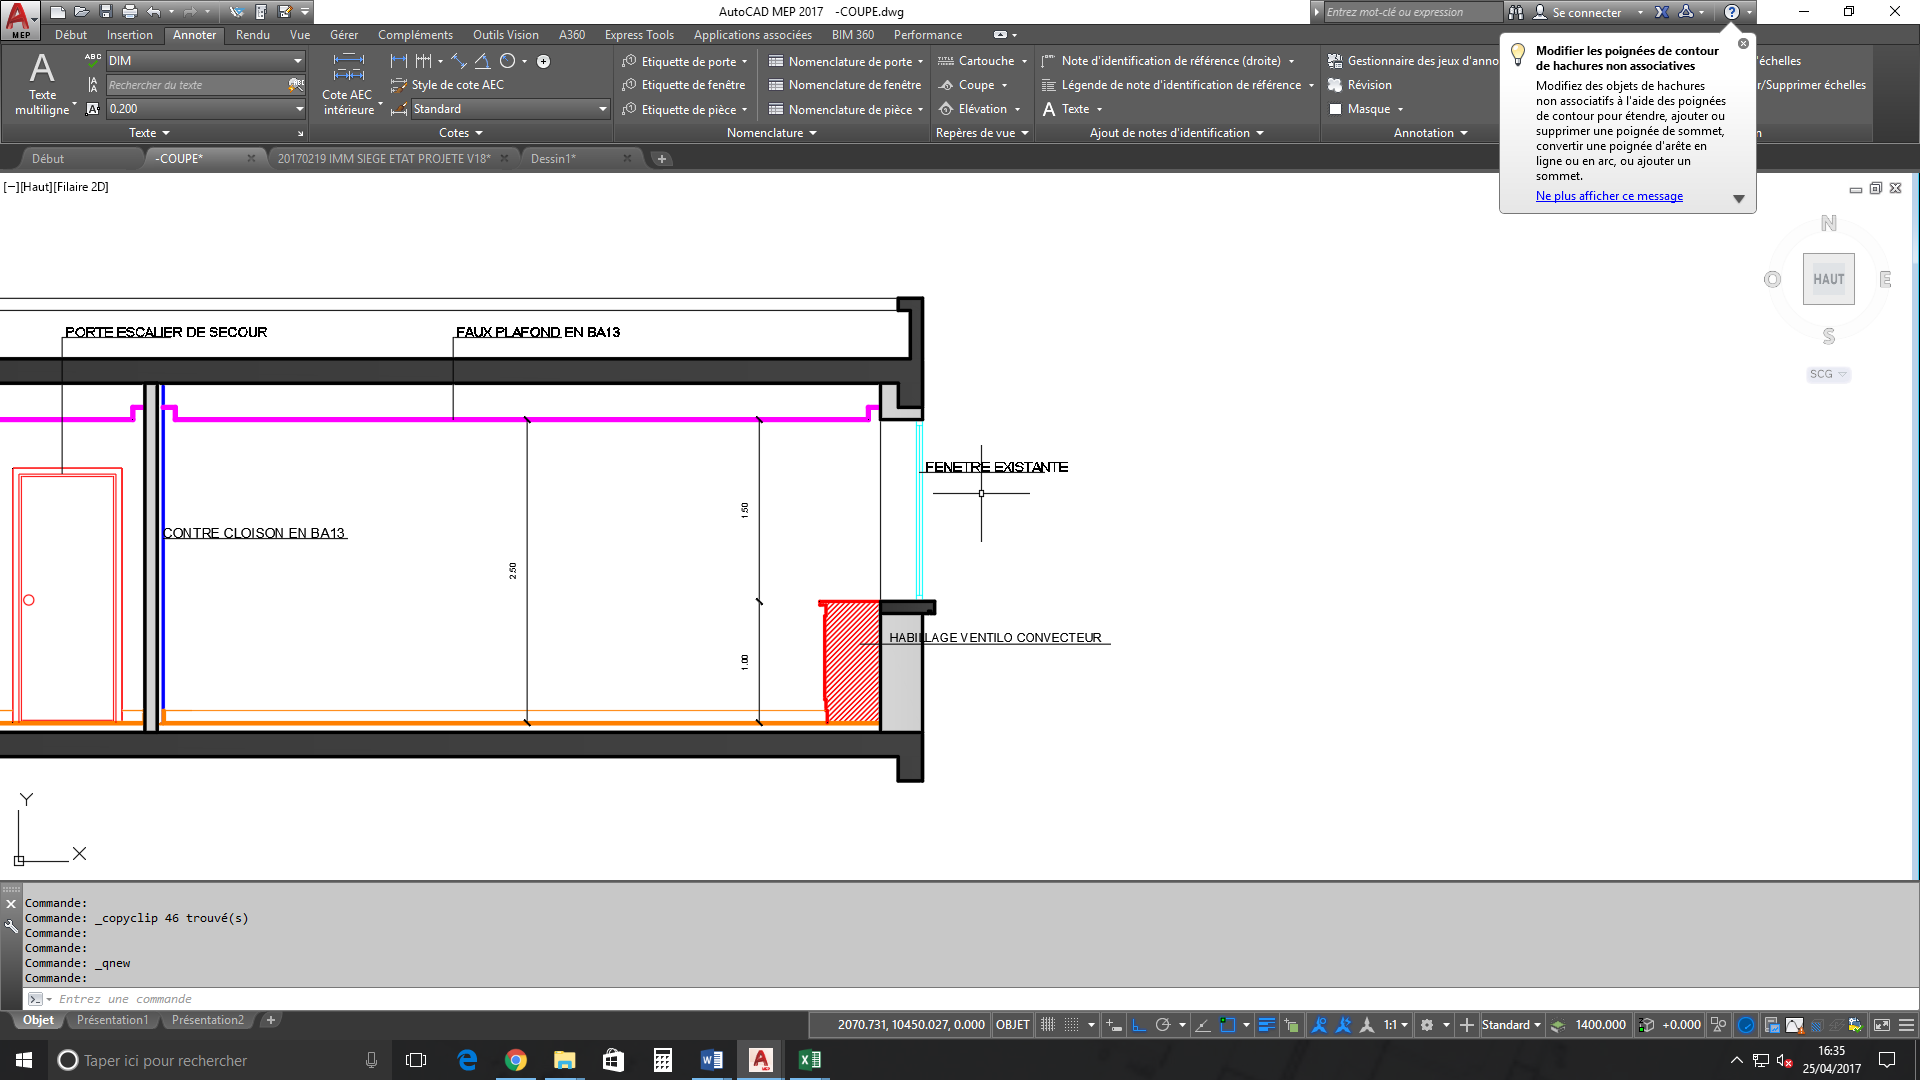Expand the Etiquette de porte dropdown
1920x1080 pixels.
tap(745, 62)
